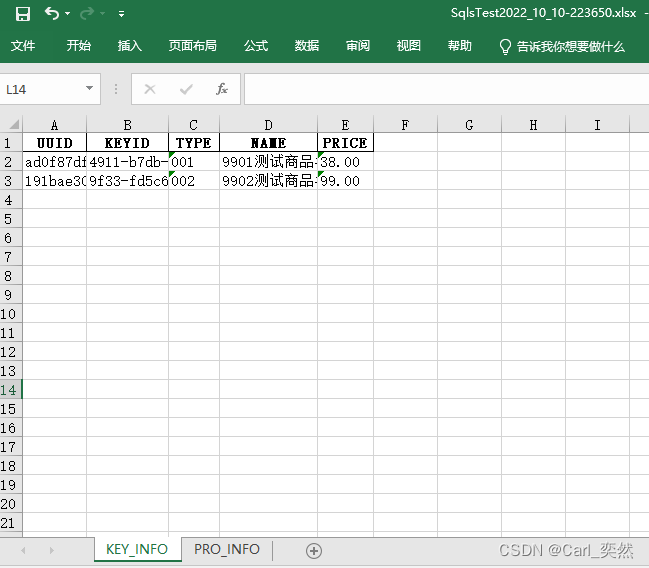
Task: Click the Cancel X formula bar icon
Action: tap(150, 89)
